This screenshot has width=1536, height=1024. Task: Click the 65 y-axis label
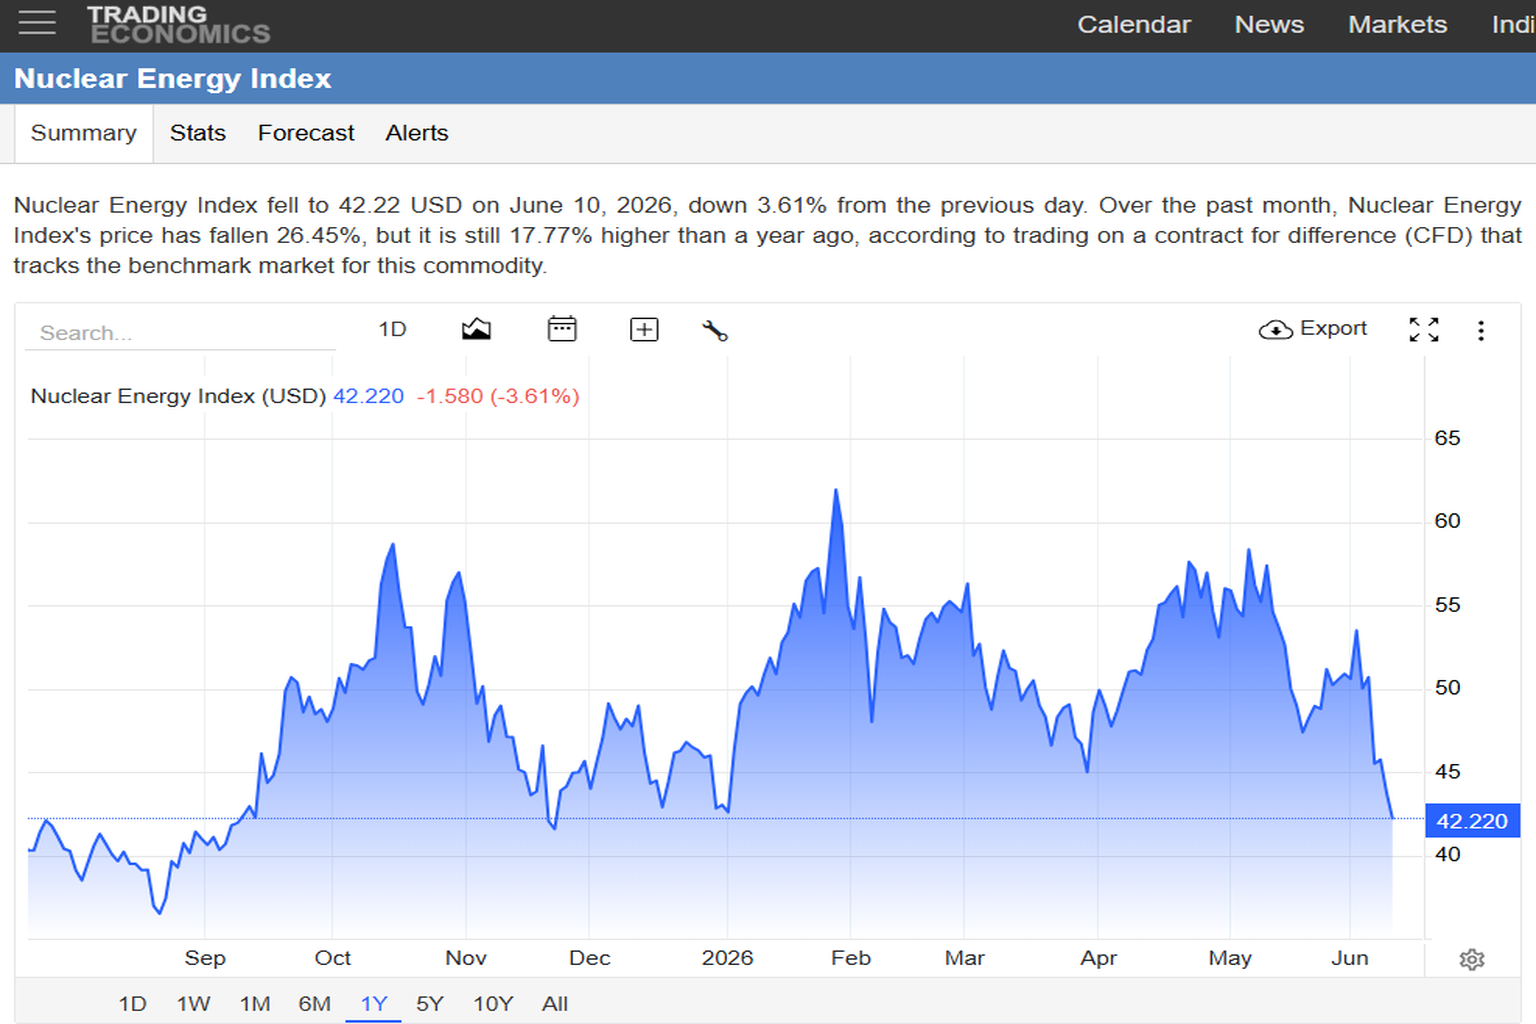pyautogui.click(x=1447, y=438)
